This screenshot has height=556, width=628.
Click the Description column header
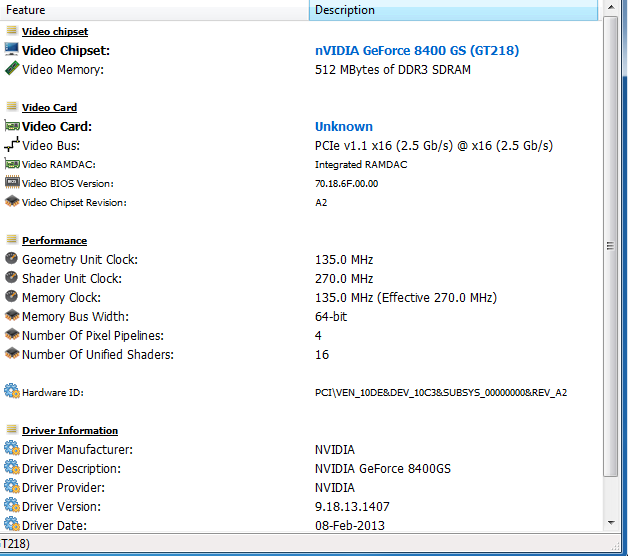(453, 10)
